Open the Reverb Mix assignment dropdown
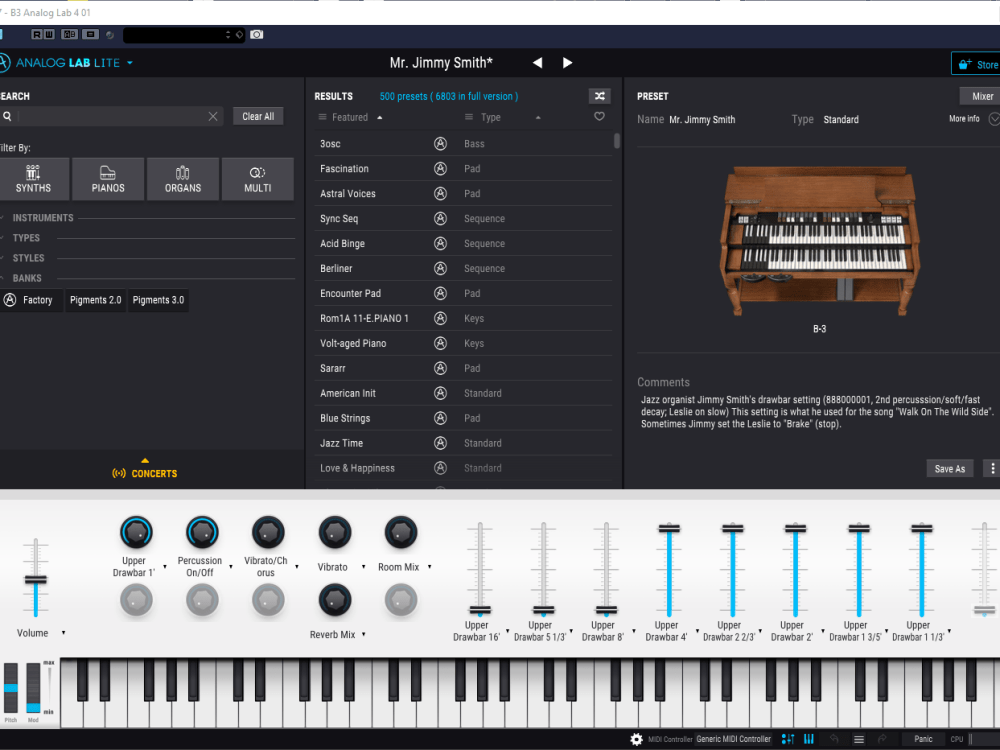Screen dimensions: 1000x750 364,635
